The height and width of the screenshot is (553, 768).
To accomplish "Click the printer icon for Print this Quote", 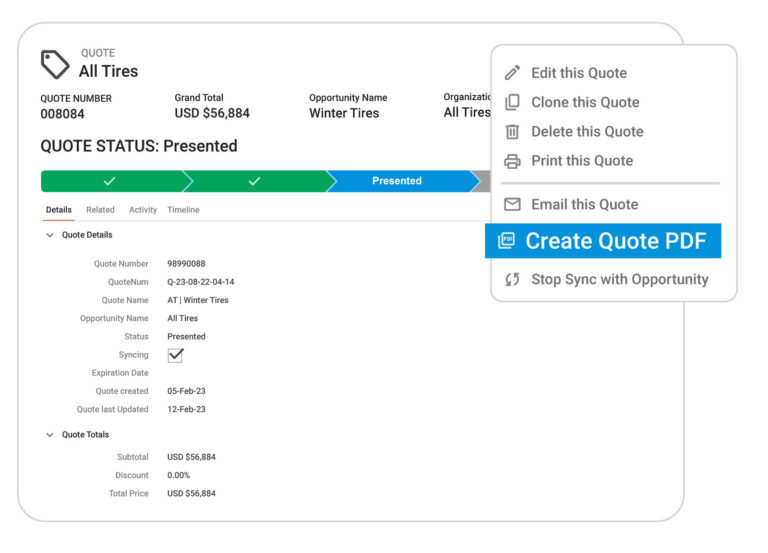I will (x=512, y=161).
